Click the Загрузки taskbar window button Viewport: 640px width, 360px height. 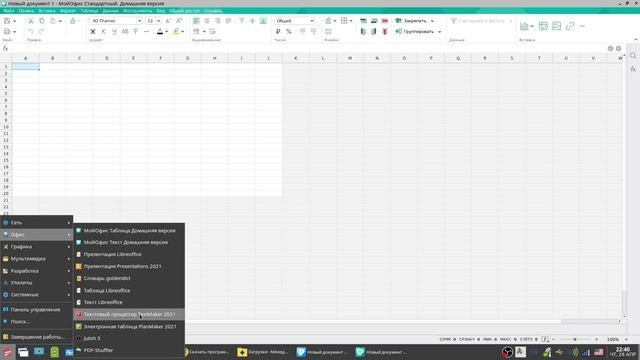[x=263, y=352]
